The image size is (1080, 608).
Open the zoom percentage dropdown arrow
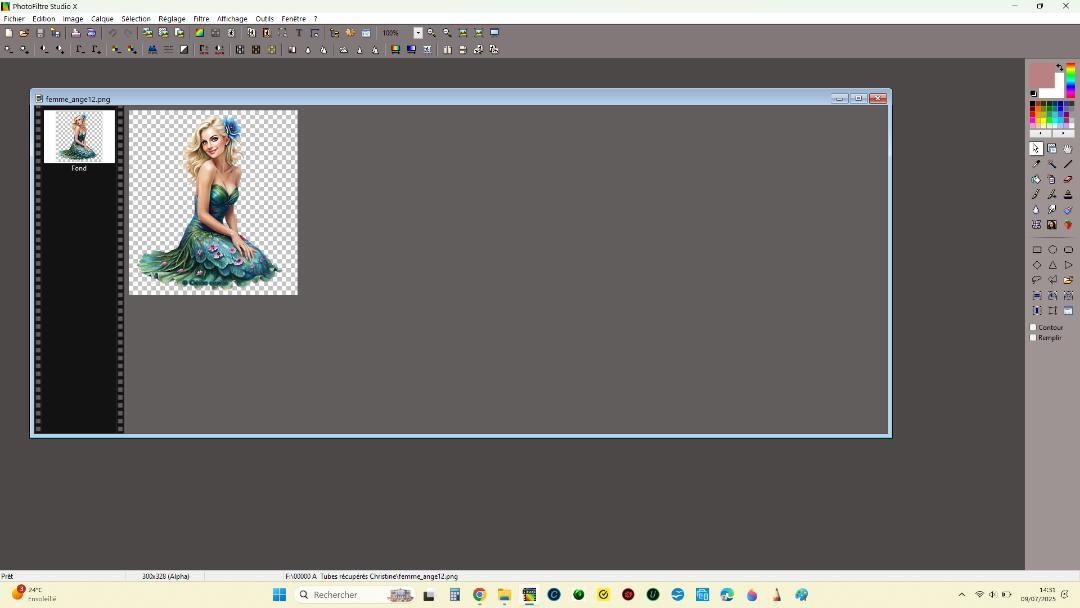coord(417,33)
